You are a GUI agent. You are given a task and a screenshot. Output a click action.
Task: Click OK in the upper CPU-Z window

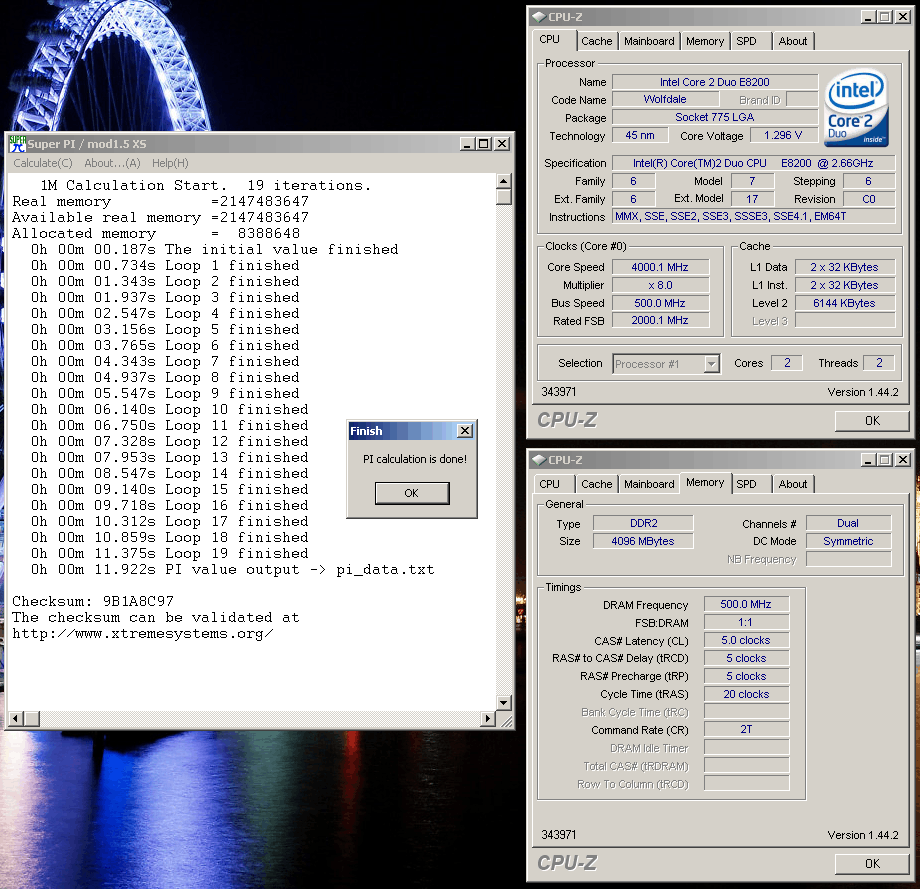872,420
